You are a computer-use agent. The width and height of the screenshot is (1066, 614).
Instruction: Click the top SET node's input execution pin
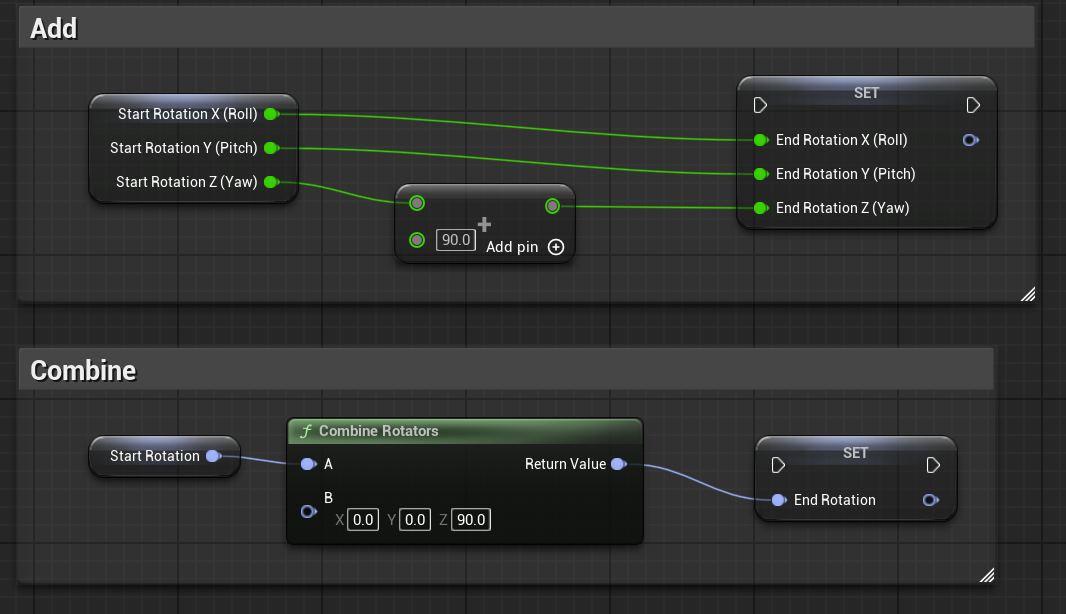tap(761, 105)
